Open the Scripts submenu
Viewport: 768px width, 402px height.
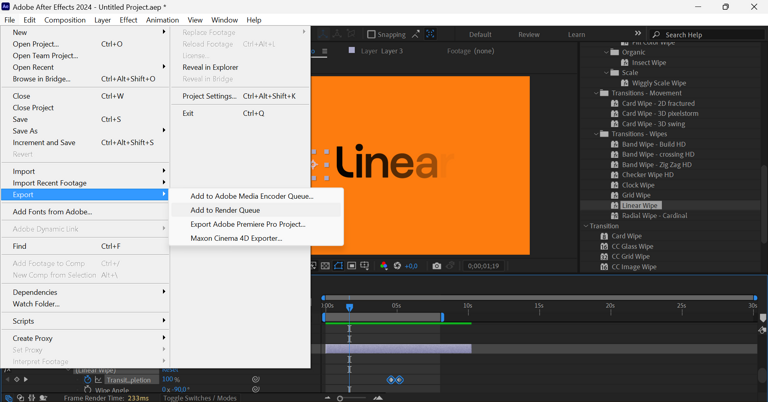tap(85, 321)
